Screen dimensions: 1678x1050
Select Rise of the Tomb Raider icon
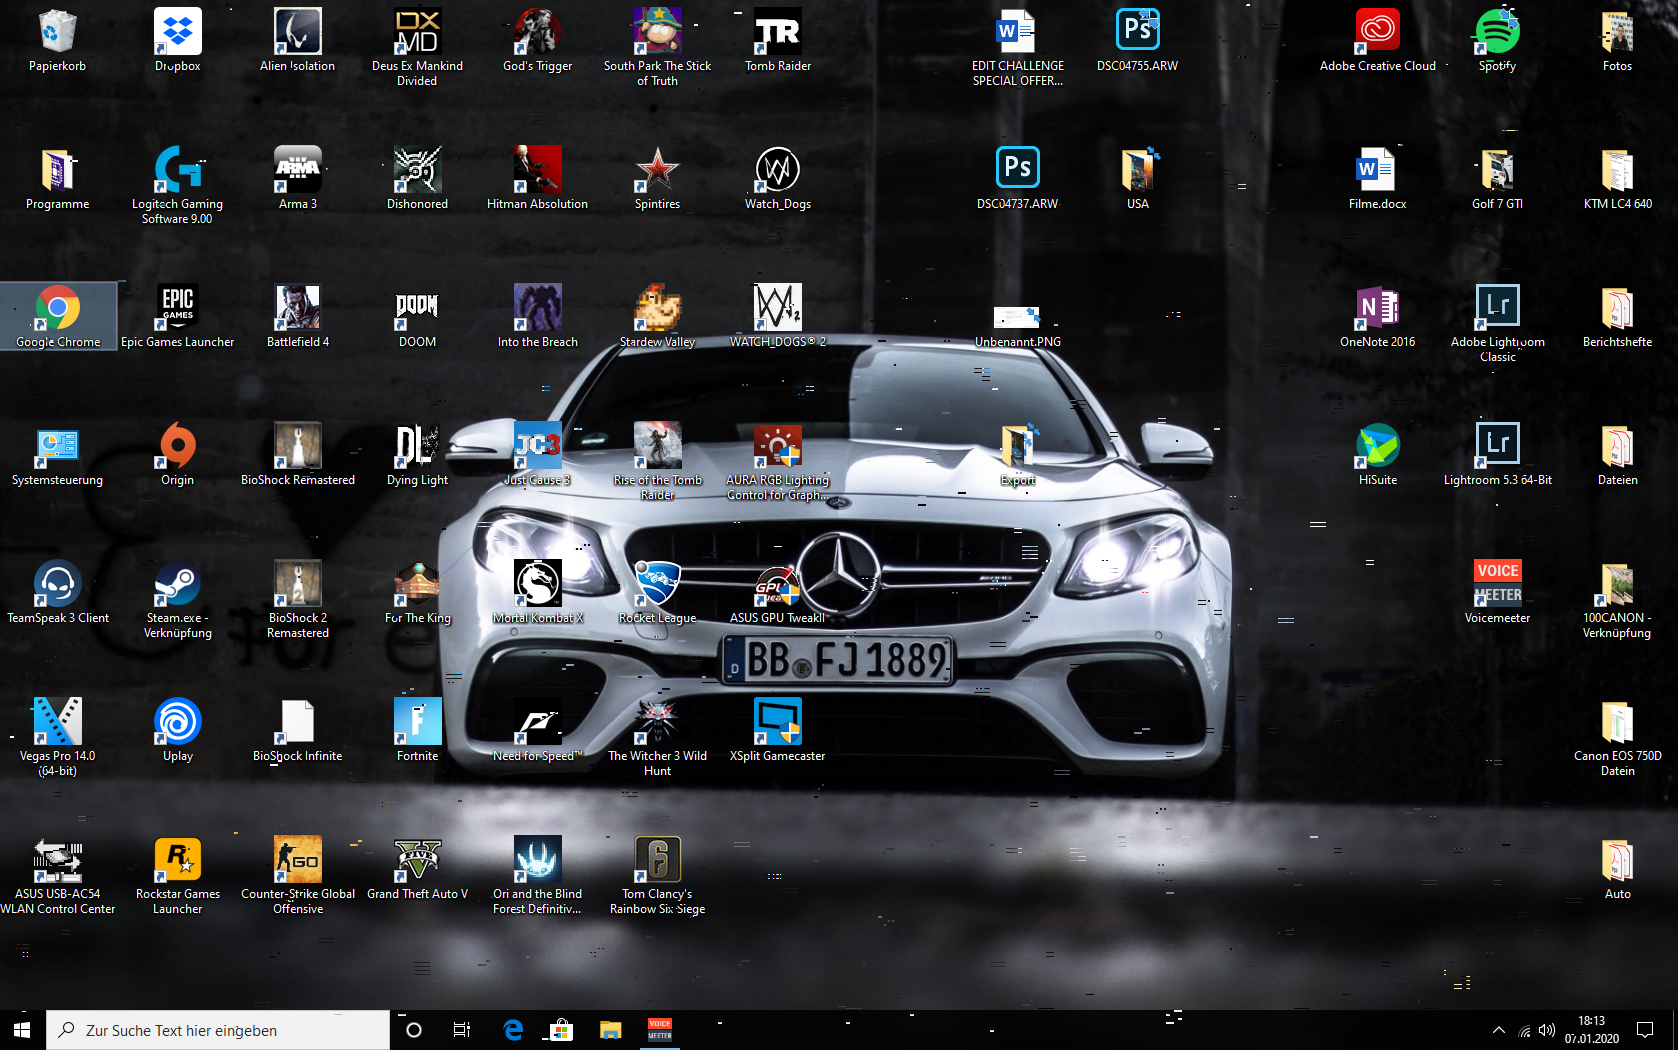pyautogui.click(x=658, y=445)
